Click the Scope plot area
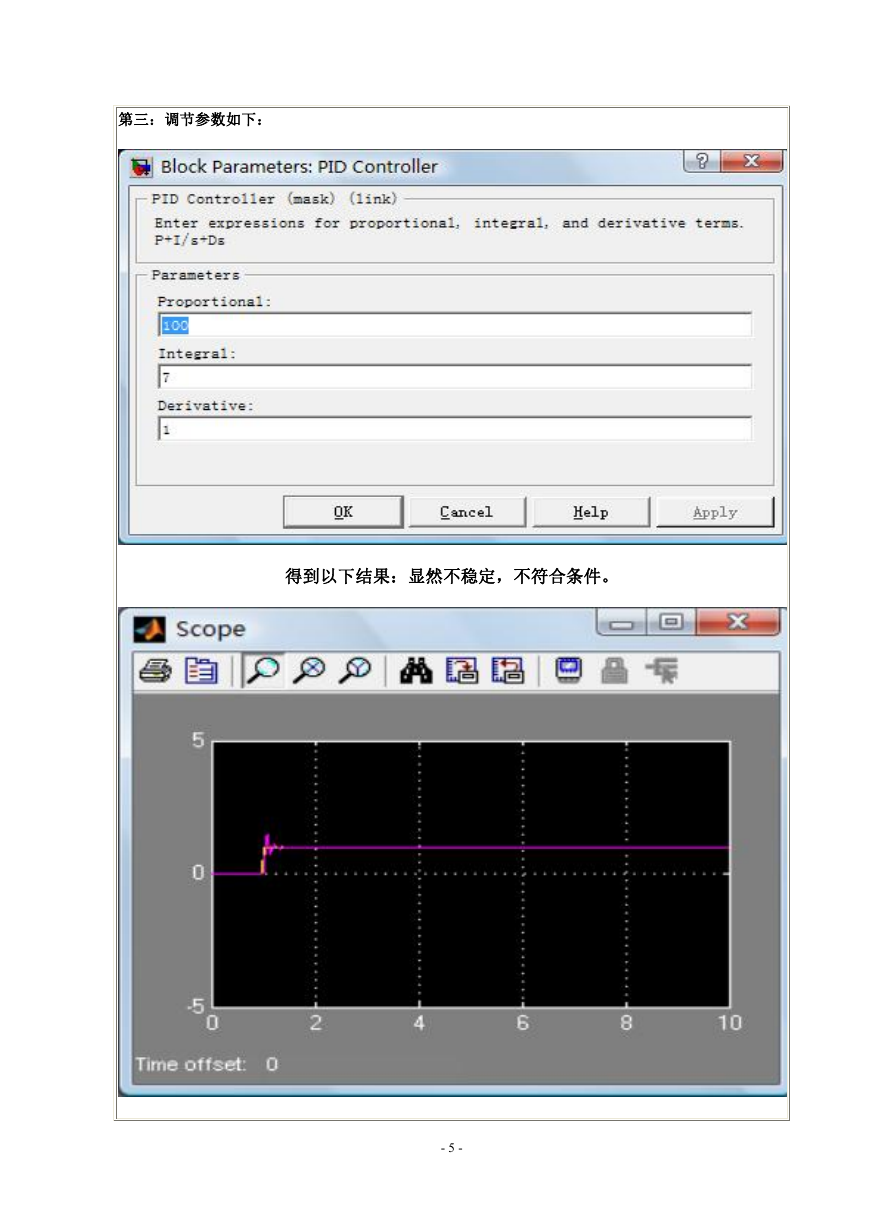 472,873
